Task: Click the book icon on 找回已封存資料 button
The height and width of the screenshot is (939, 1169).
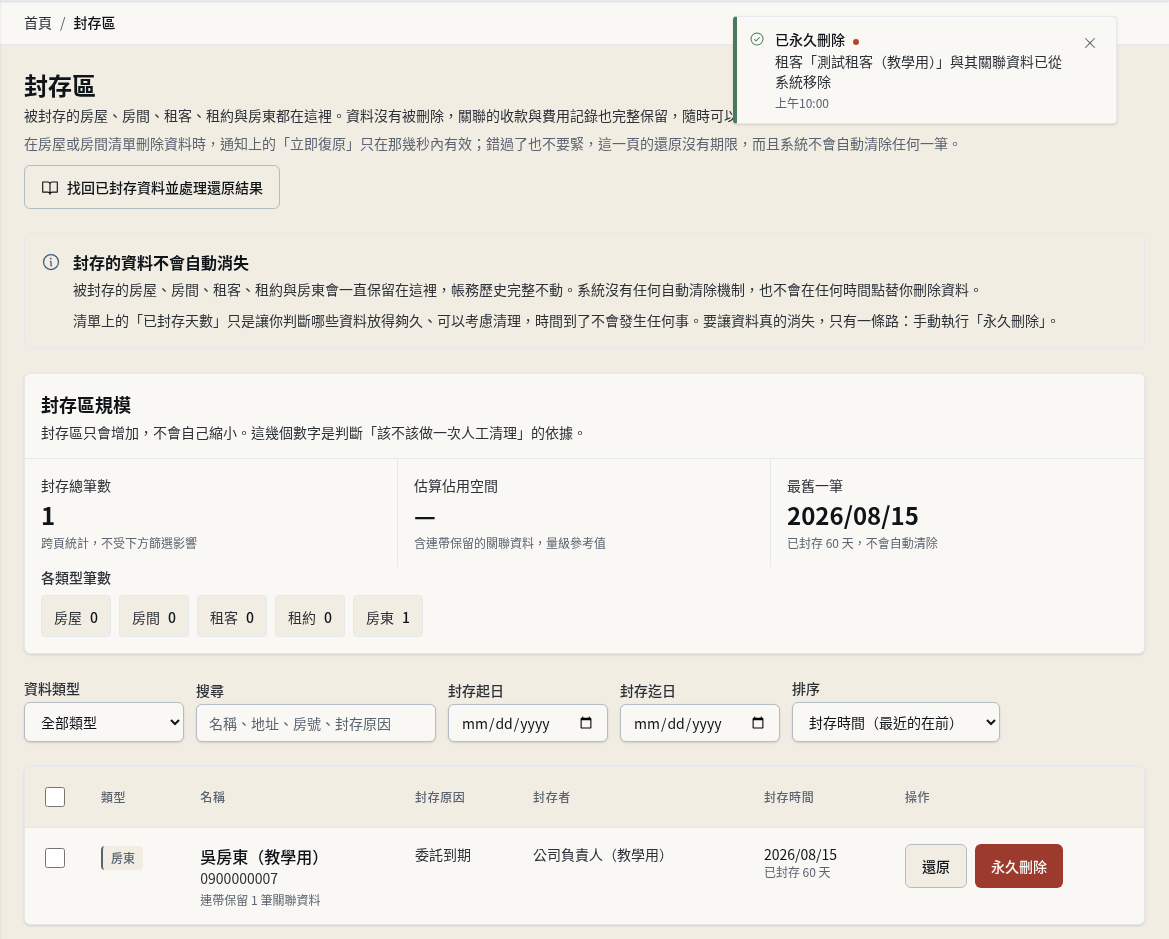Action: tap(50, 188)
